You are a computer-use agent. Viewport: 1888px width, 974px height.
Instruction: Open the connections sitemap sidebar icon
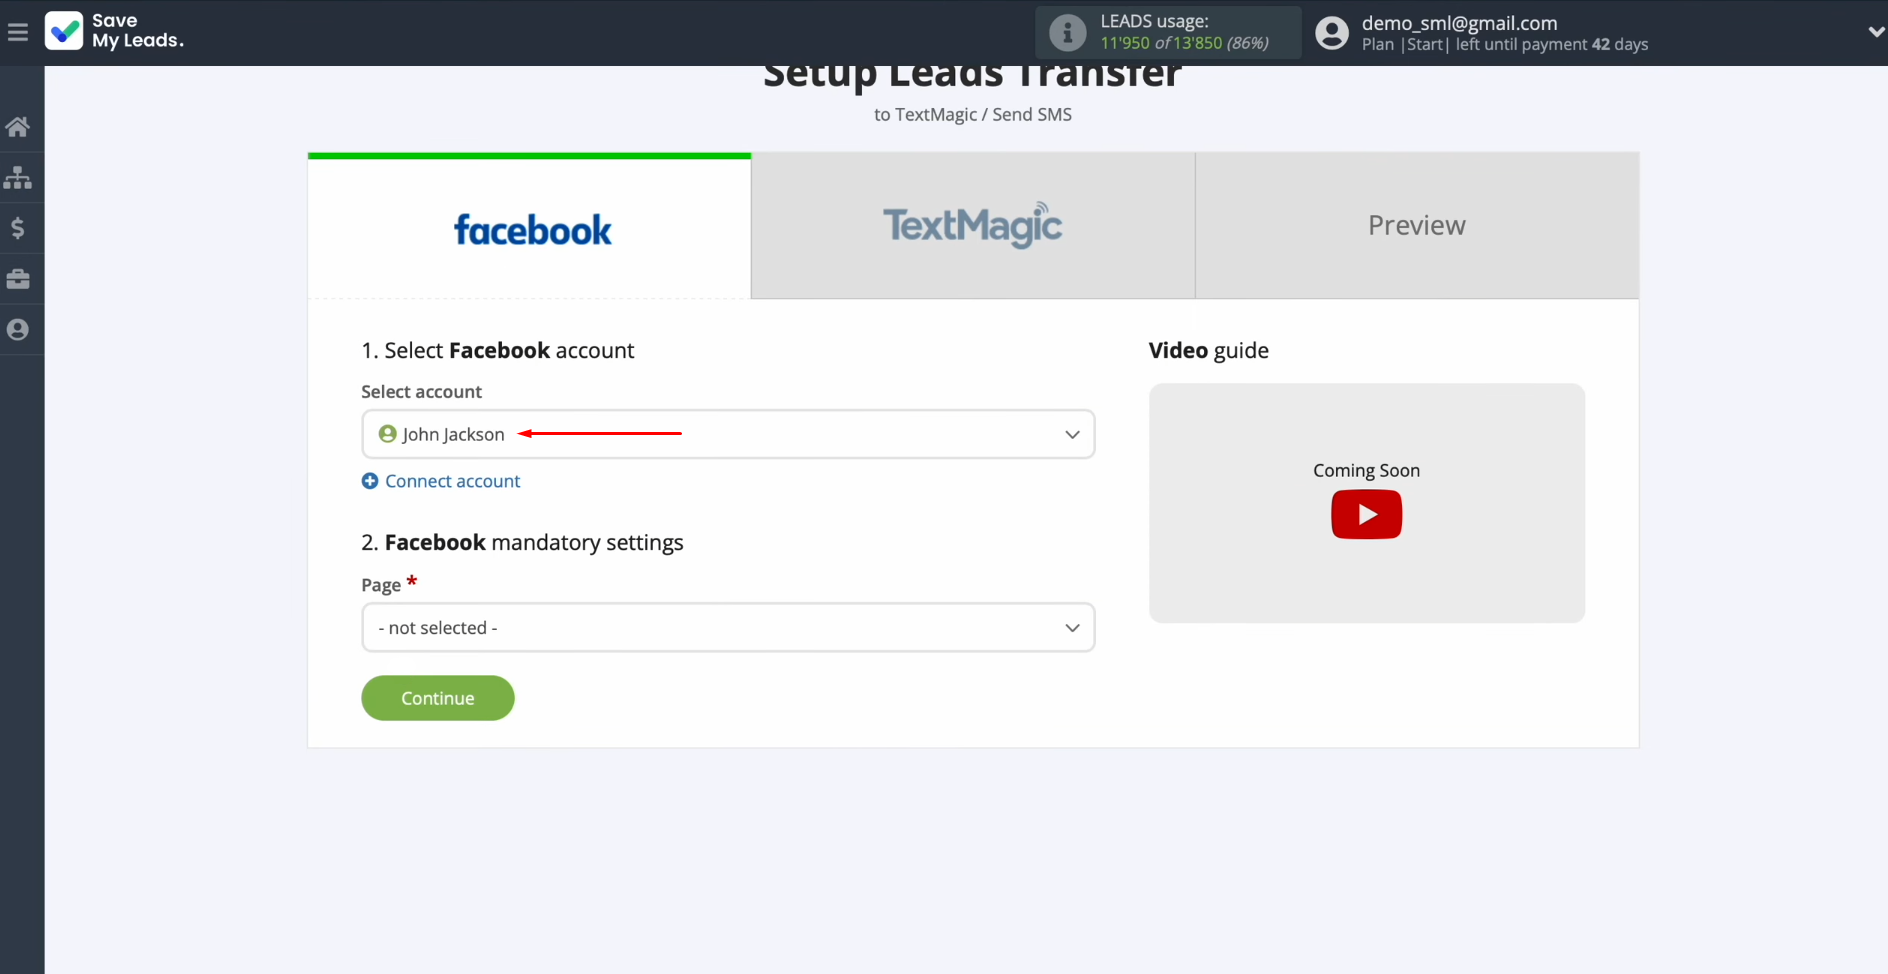(18, 178)
